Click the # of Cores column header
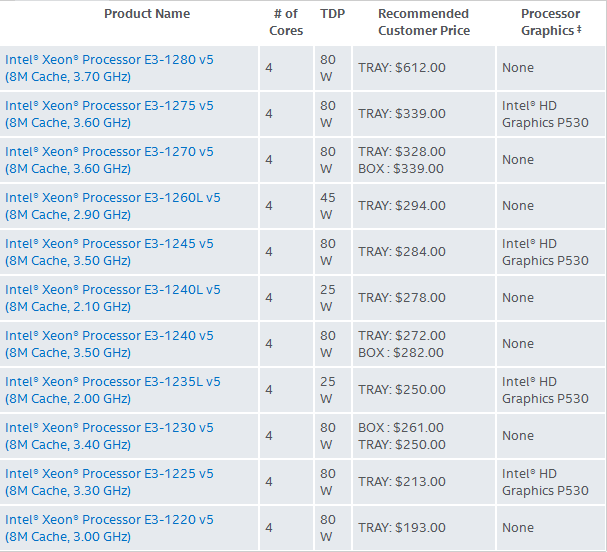 click(286, 22)
